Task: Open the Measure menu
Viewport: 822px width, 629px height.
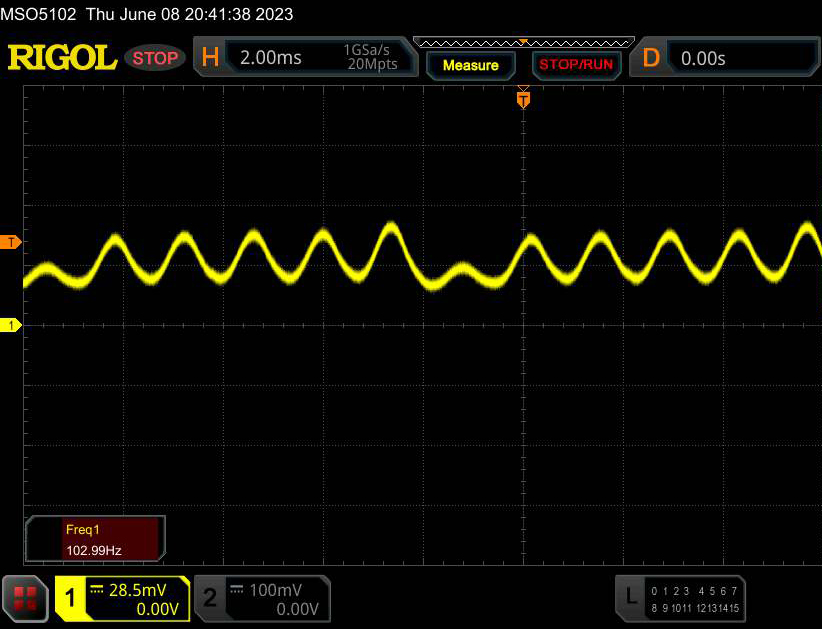Action: 470,65
